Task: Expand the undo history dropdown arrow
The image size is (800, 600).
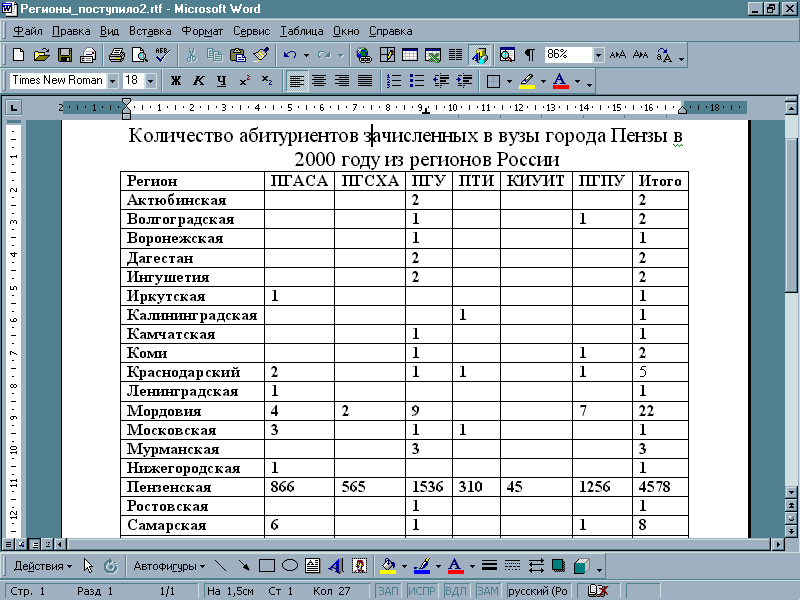Action: pyautogui.click(x=306, y=55)
